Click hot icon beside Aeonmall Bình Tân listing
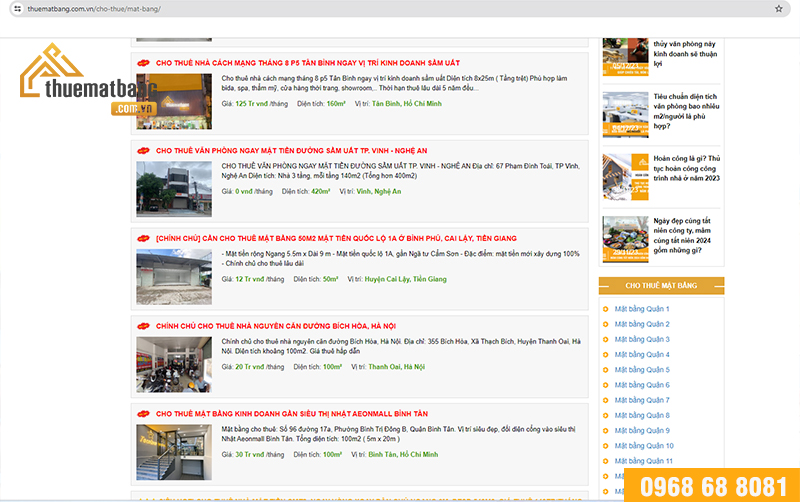The width and height of the screenshot is (800, 502). 143,414
